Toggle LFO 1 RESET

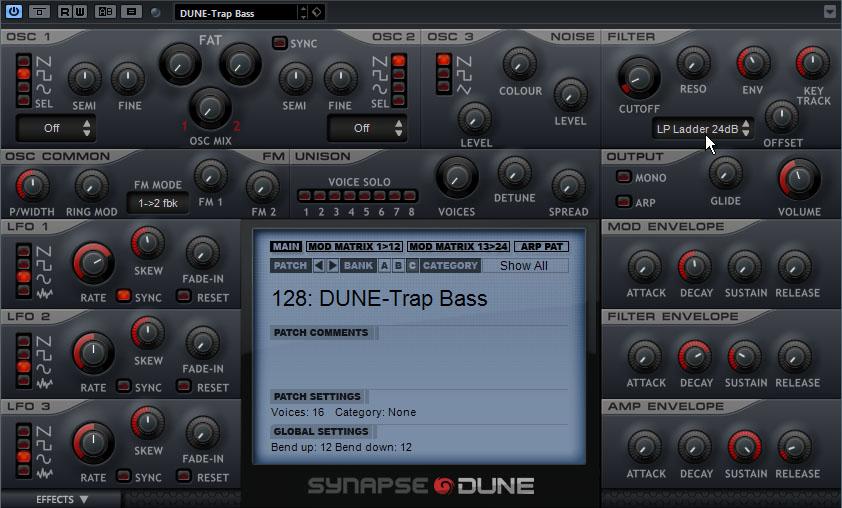(x=184, y=296)
